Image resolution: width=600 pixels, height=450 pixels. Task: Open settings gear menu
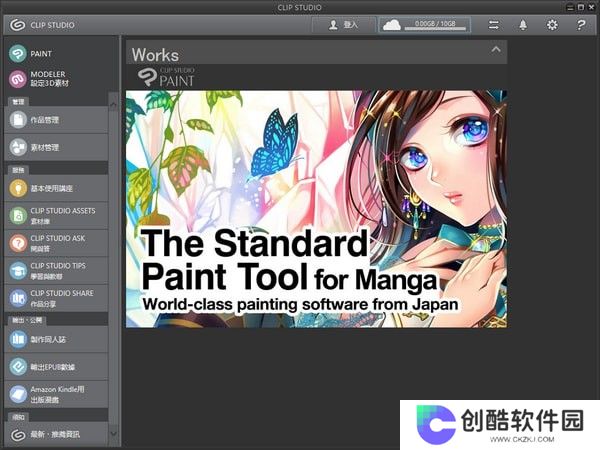(x=552, y=25)
